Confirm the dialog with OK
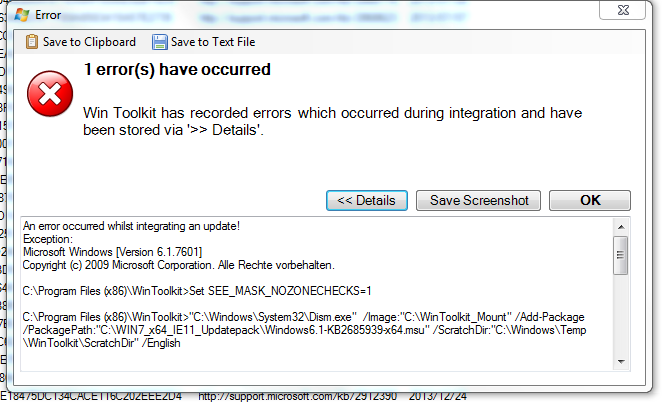Image resolution: width=670 pixels, height=407 pixels. pos(590,200)
